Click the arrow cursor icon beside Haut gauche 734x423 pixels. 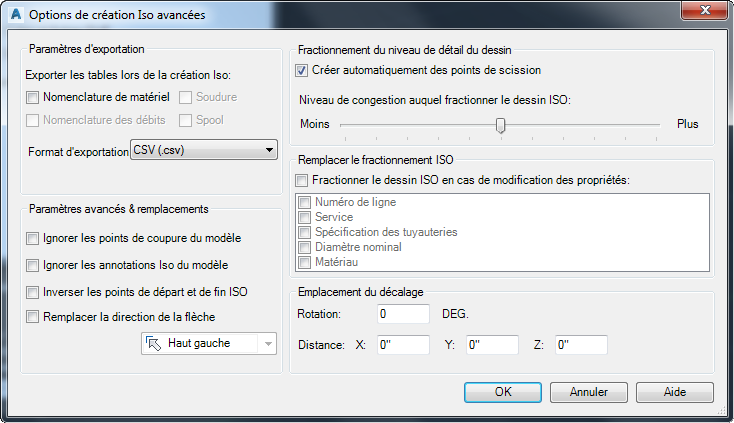point(153,343)
